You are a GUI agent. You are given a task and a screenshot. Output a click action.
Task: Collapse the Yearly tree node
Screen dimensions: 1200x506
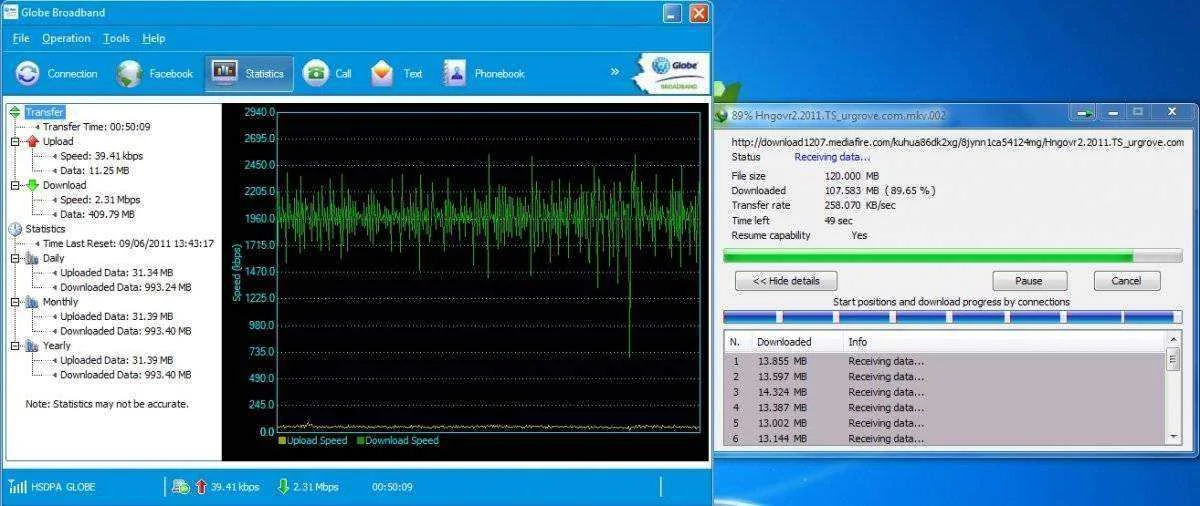click(15, 345)
